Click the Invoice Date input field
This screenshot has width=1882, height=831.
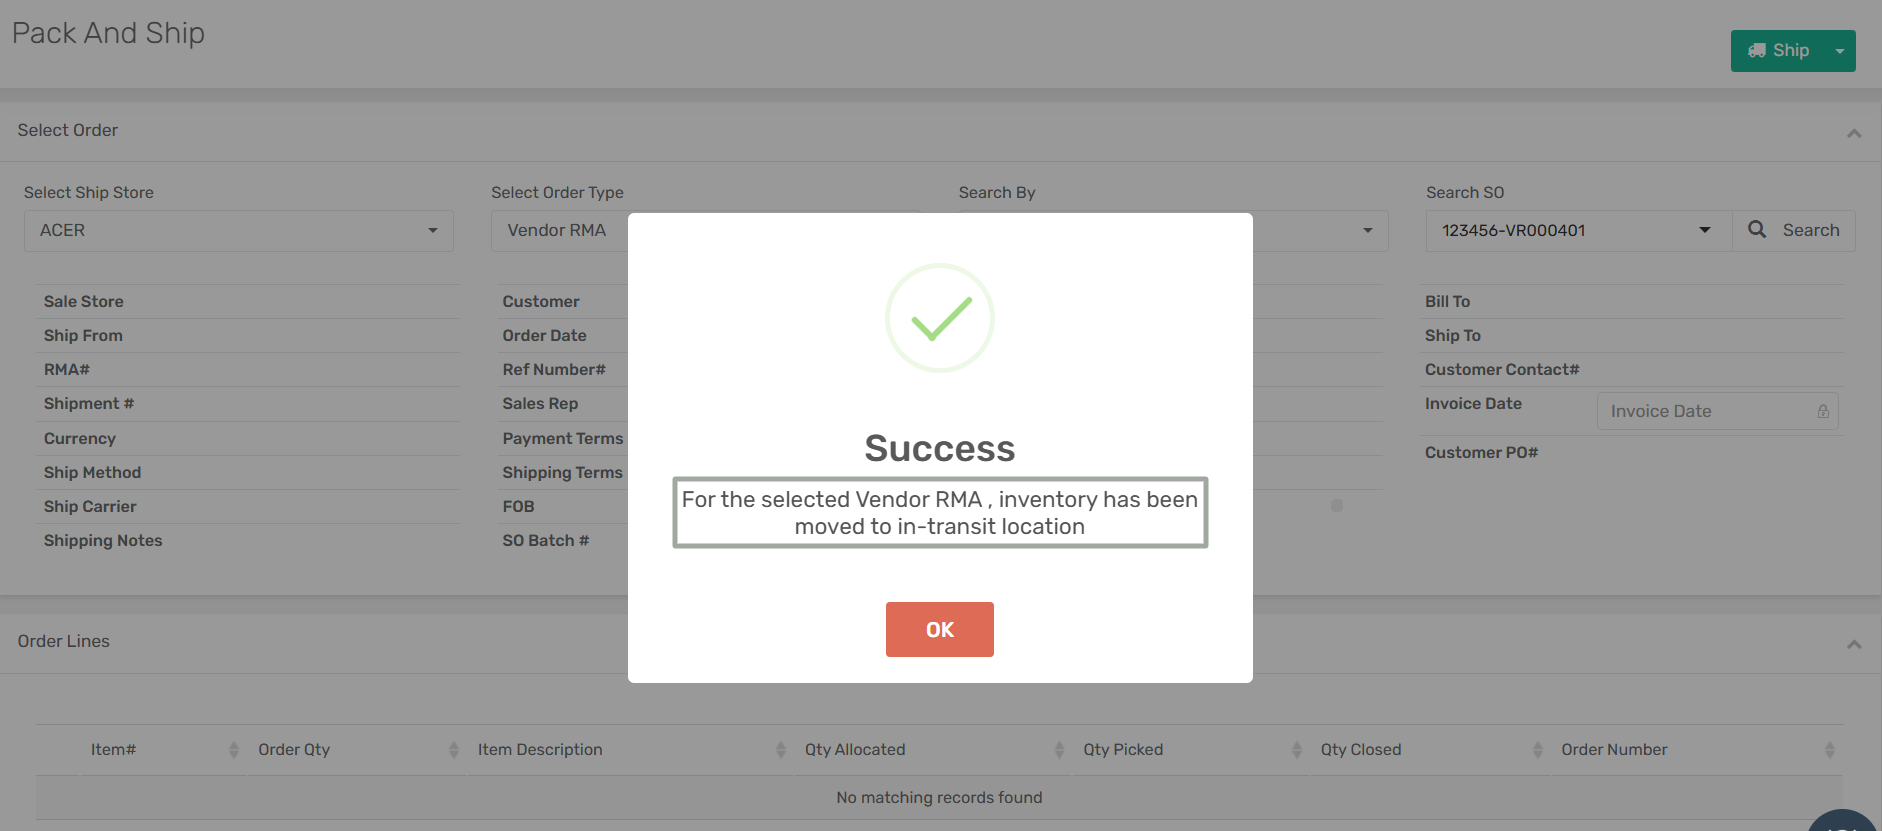point(1705,411)
